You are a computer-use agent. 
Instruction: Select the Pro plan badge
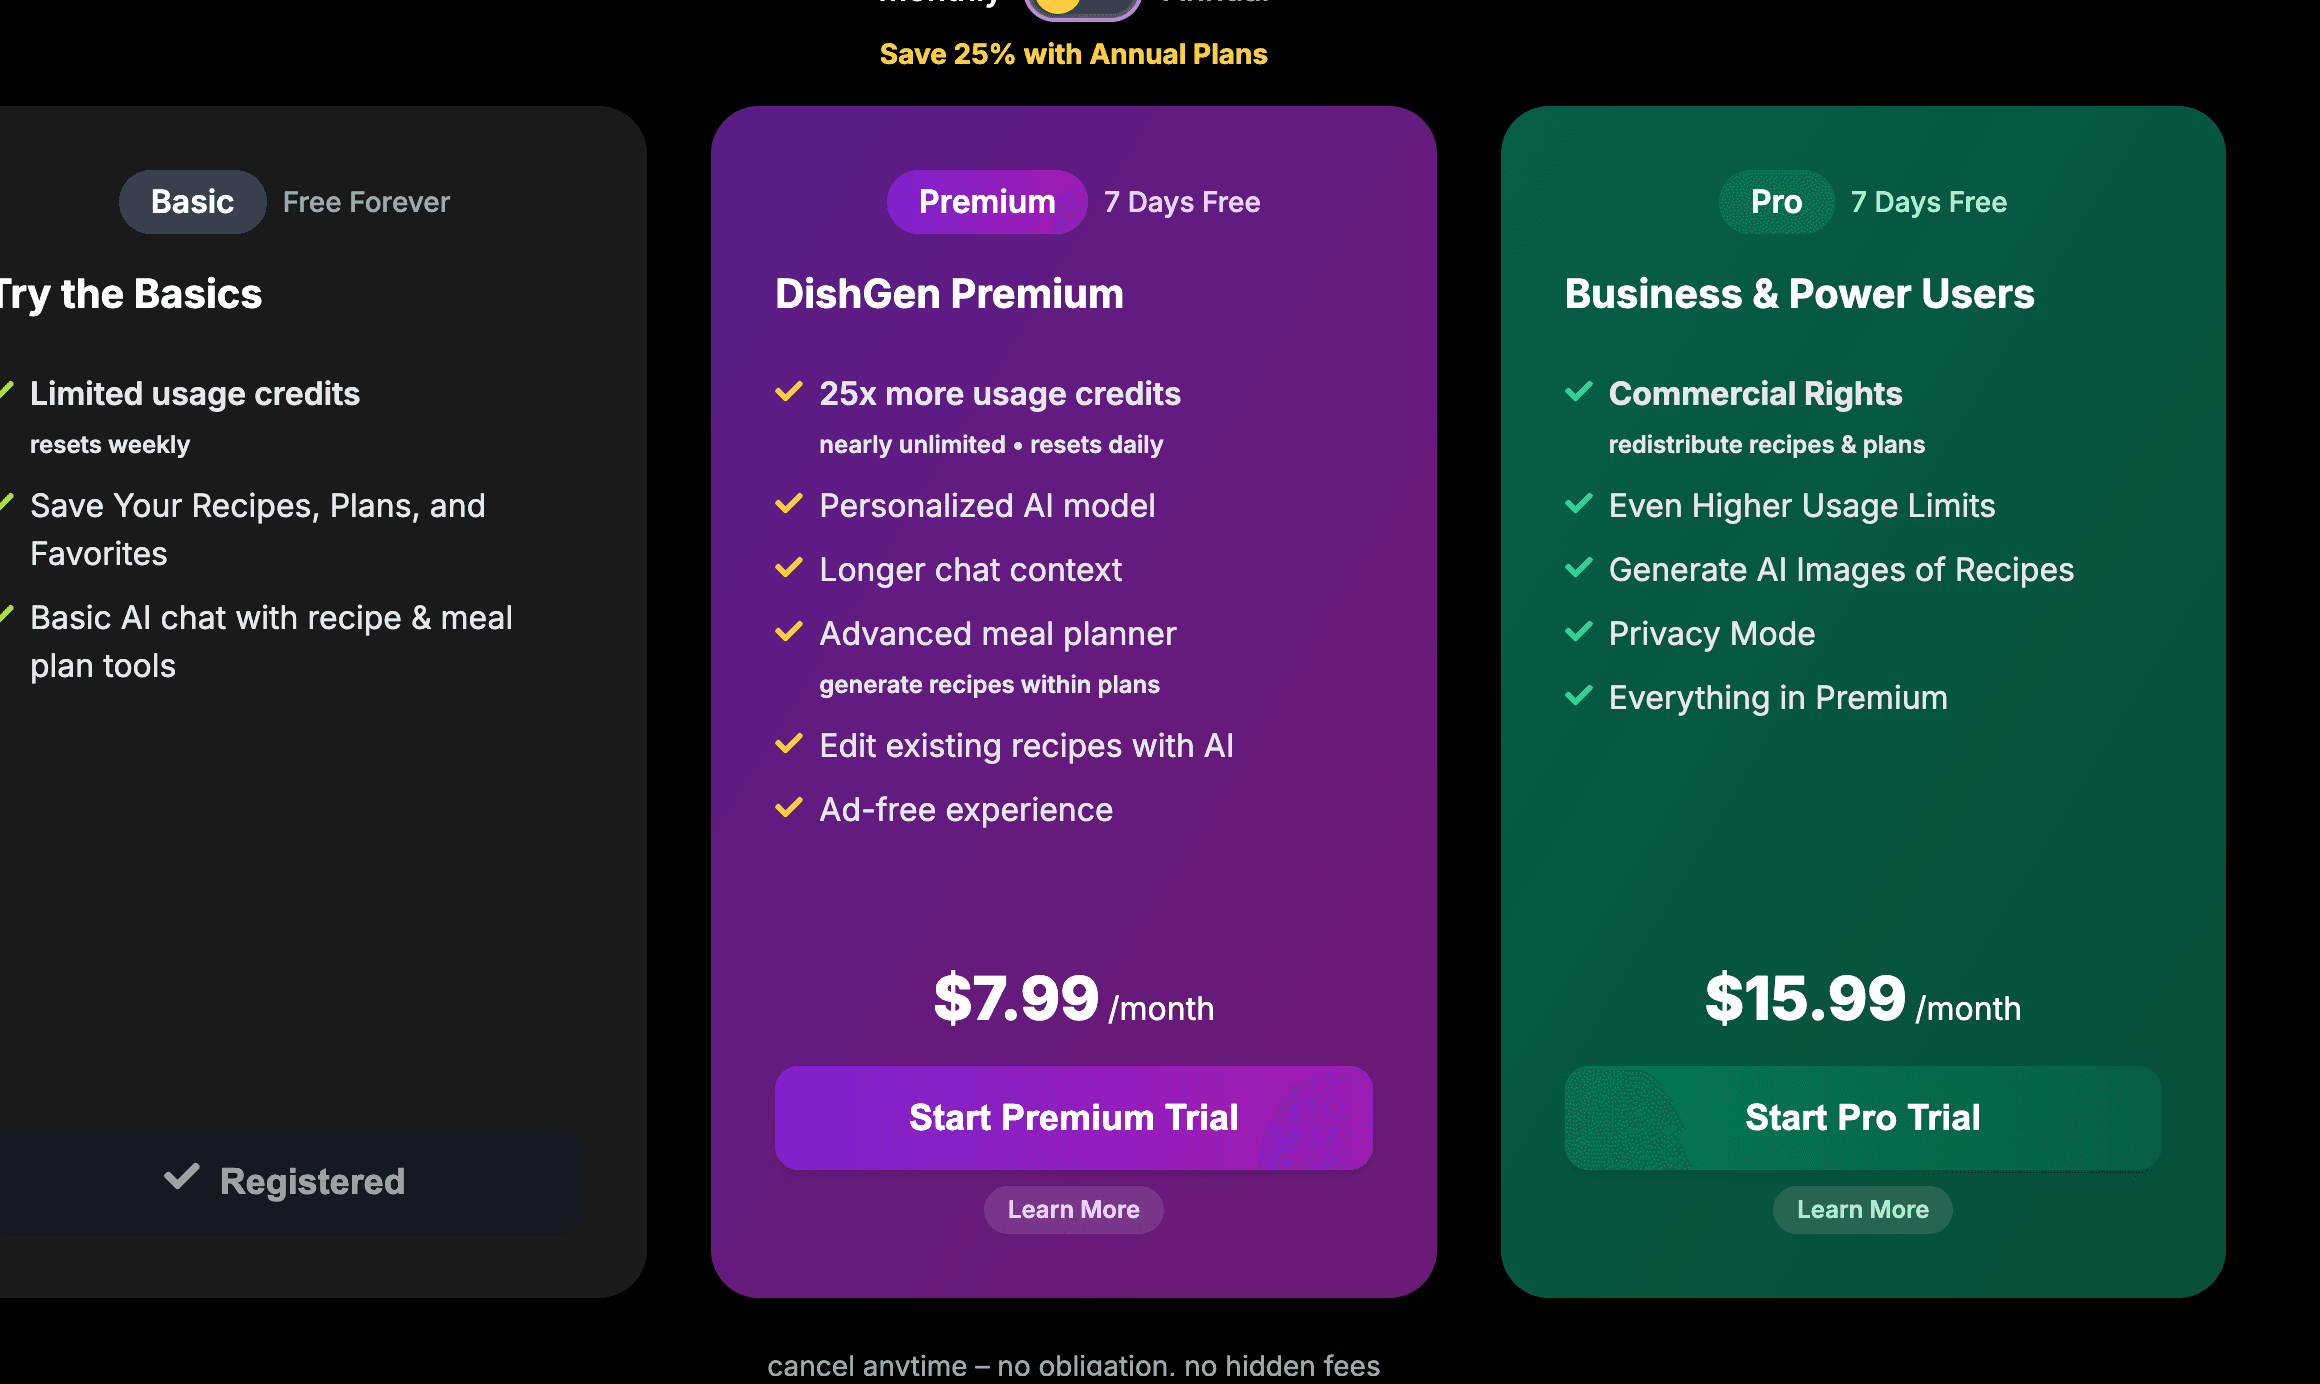point(1776,202)
